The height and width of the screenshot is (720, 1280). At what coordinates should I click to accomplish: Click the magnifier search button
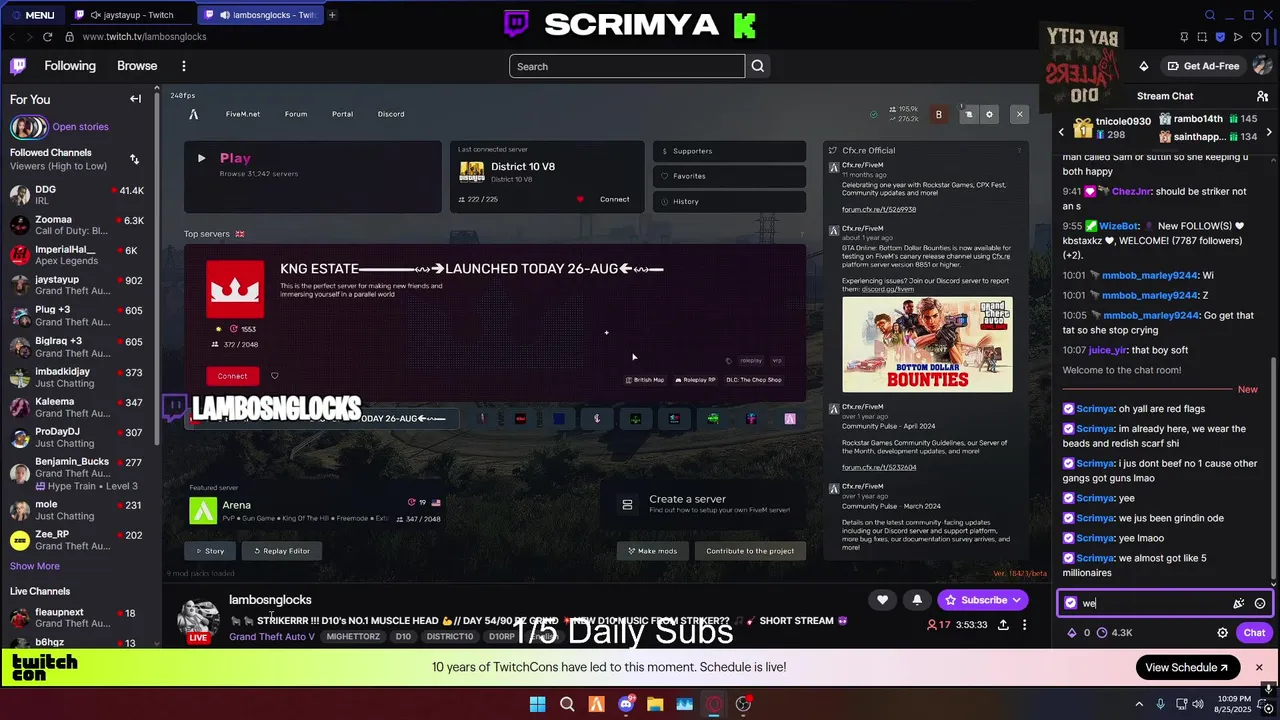click(758, 66)
